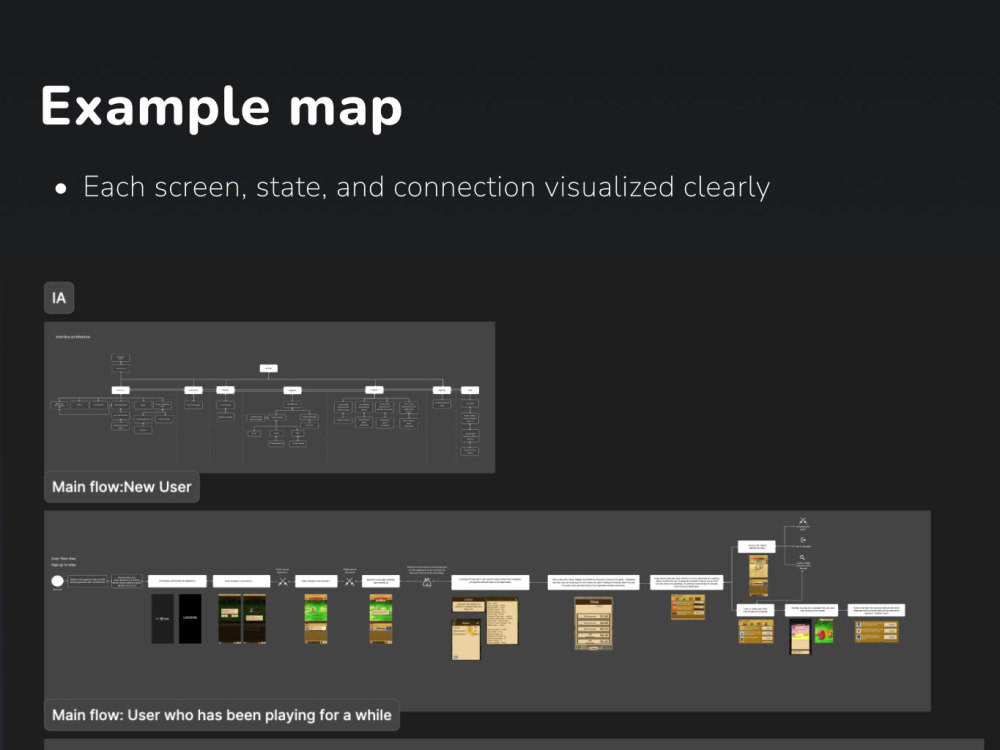The width and height of the screenshot is (1000, 750).
Task: Click the IA frame label
Action: [x=59, y=298]
